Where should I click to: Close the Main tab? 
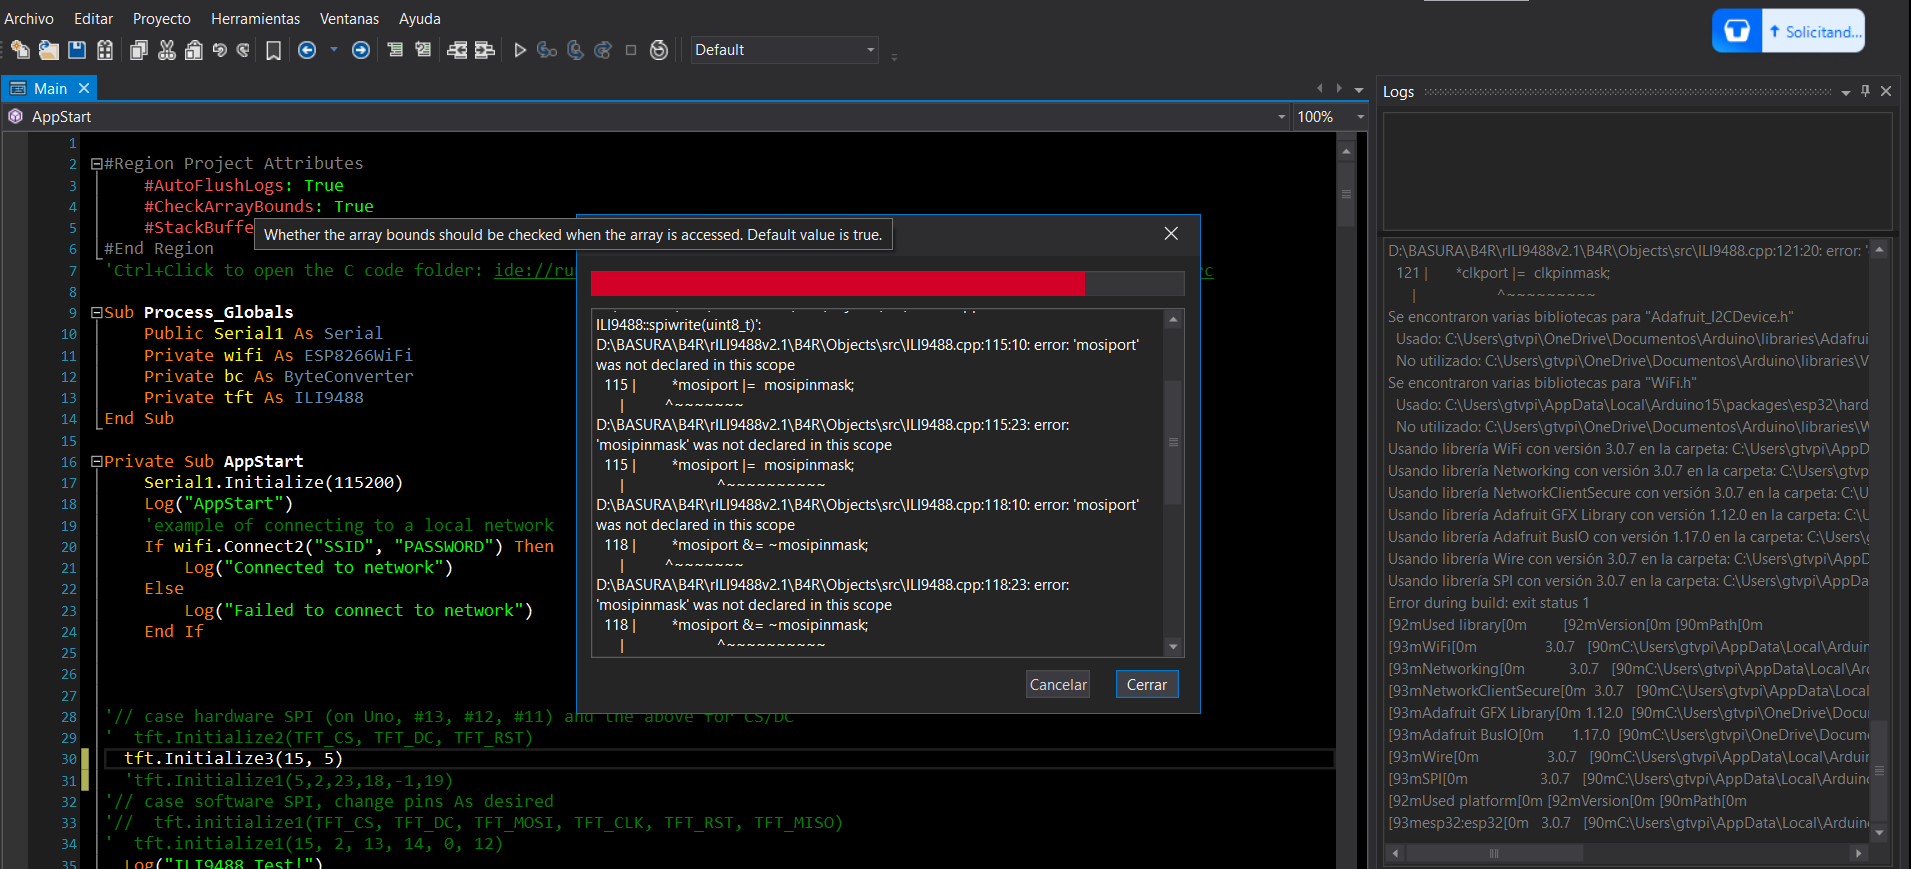84,89
